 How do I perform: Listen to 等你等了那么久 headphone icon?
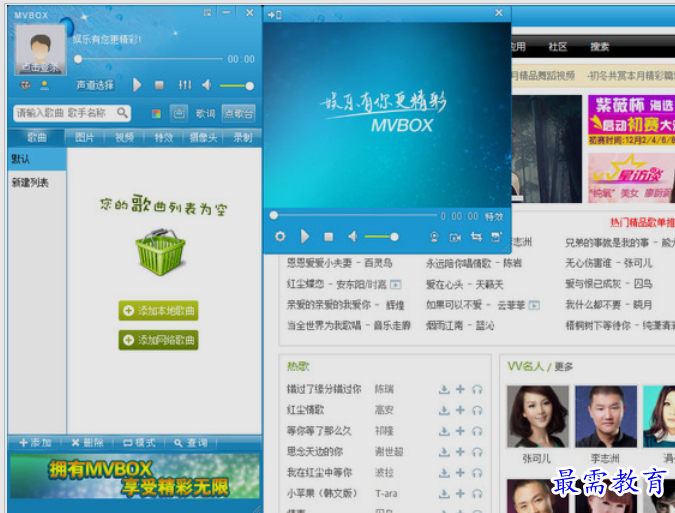click(x=477, y=431)
